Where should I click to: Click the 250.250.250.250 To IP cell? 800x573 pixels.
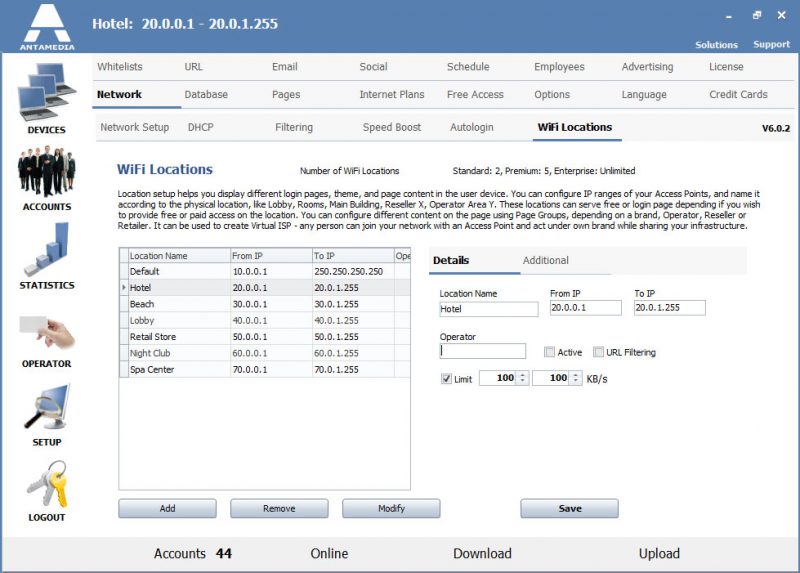(353, 271)
